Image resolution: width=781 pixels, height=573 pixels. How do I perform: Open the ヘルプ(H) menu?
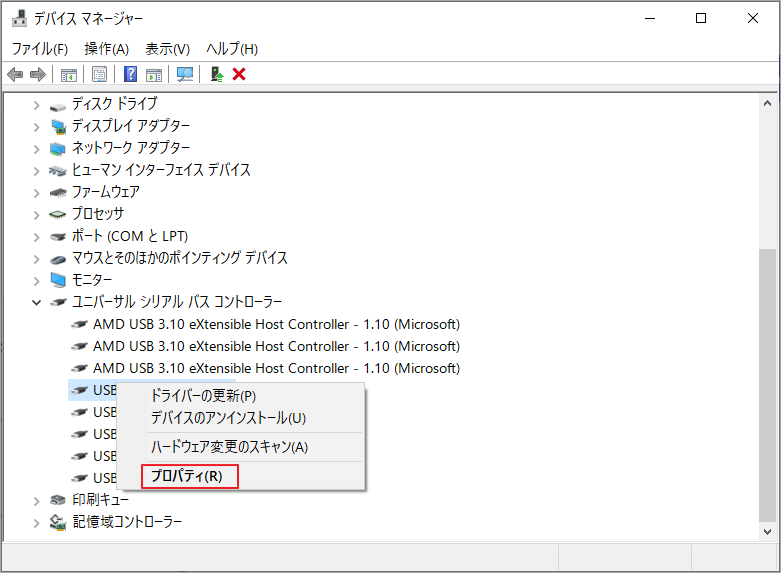[x=232, y=49]
